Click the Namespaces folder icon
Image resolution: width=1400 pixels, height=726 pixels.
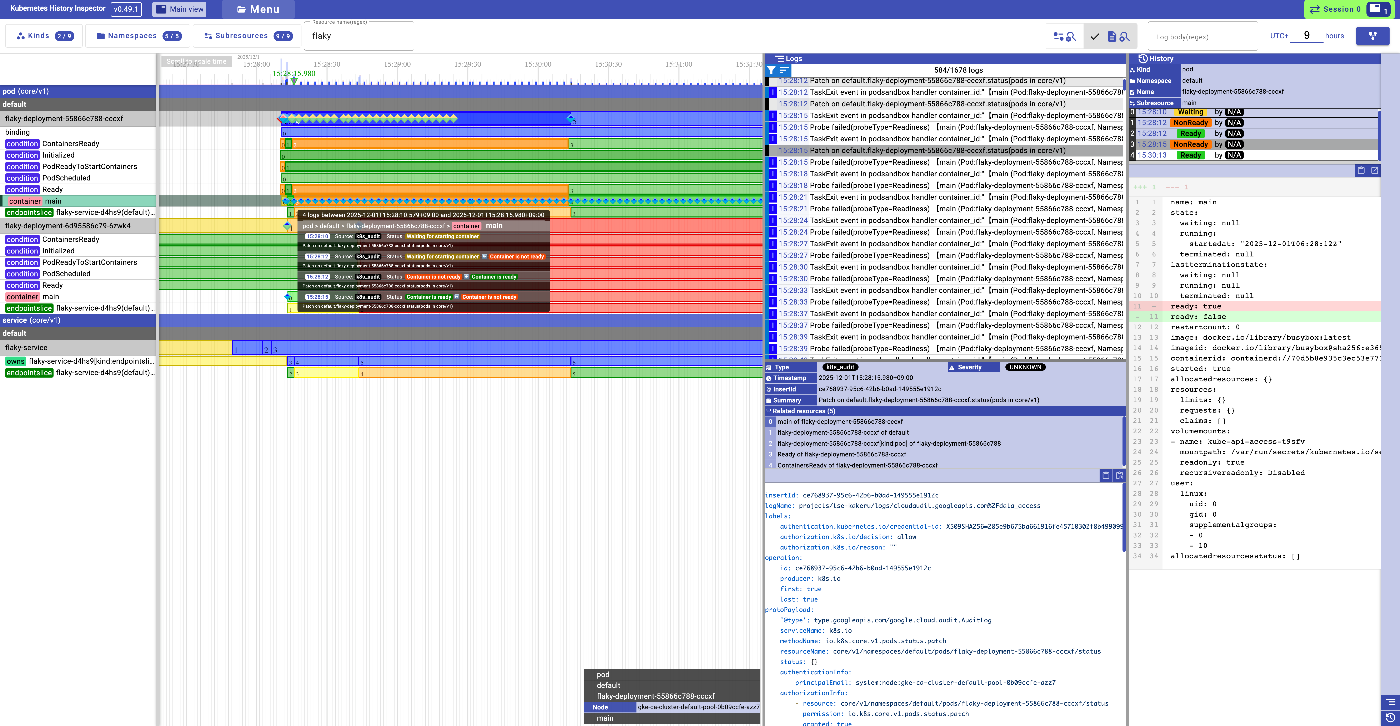pos(100,36)
